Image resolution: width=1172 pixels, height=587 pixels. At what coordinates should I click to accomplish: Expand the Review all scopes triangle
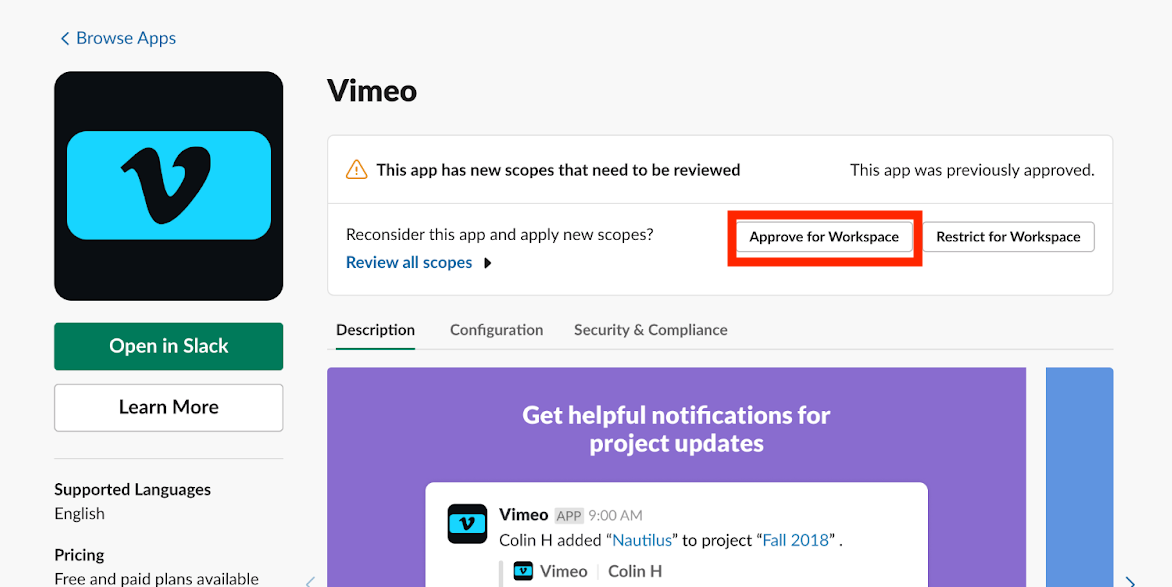(x=488, y=263)
